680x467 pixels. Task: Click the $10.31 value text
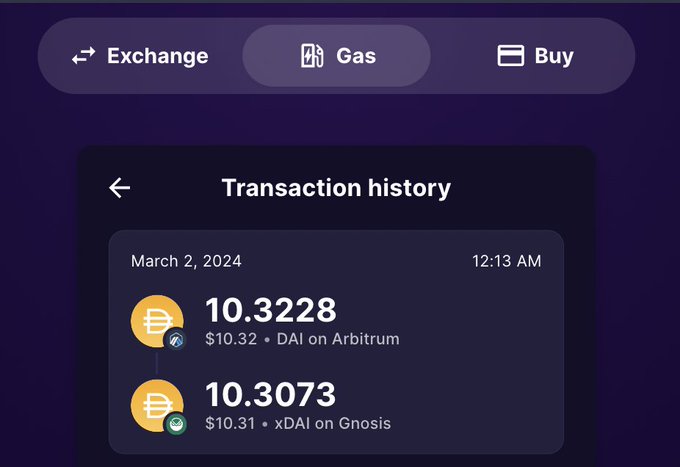[229, 423]
